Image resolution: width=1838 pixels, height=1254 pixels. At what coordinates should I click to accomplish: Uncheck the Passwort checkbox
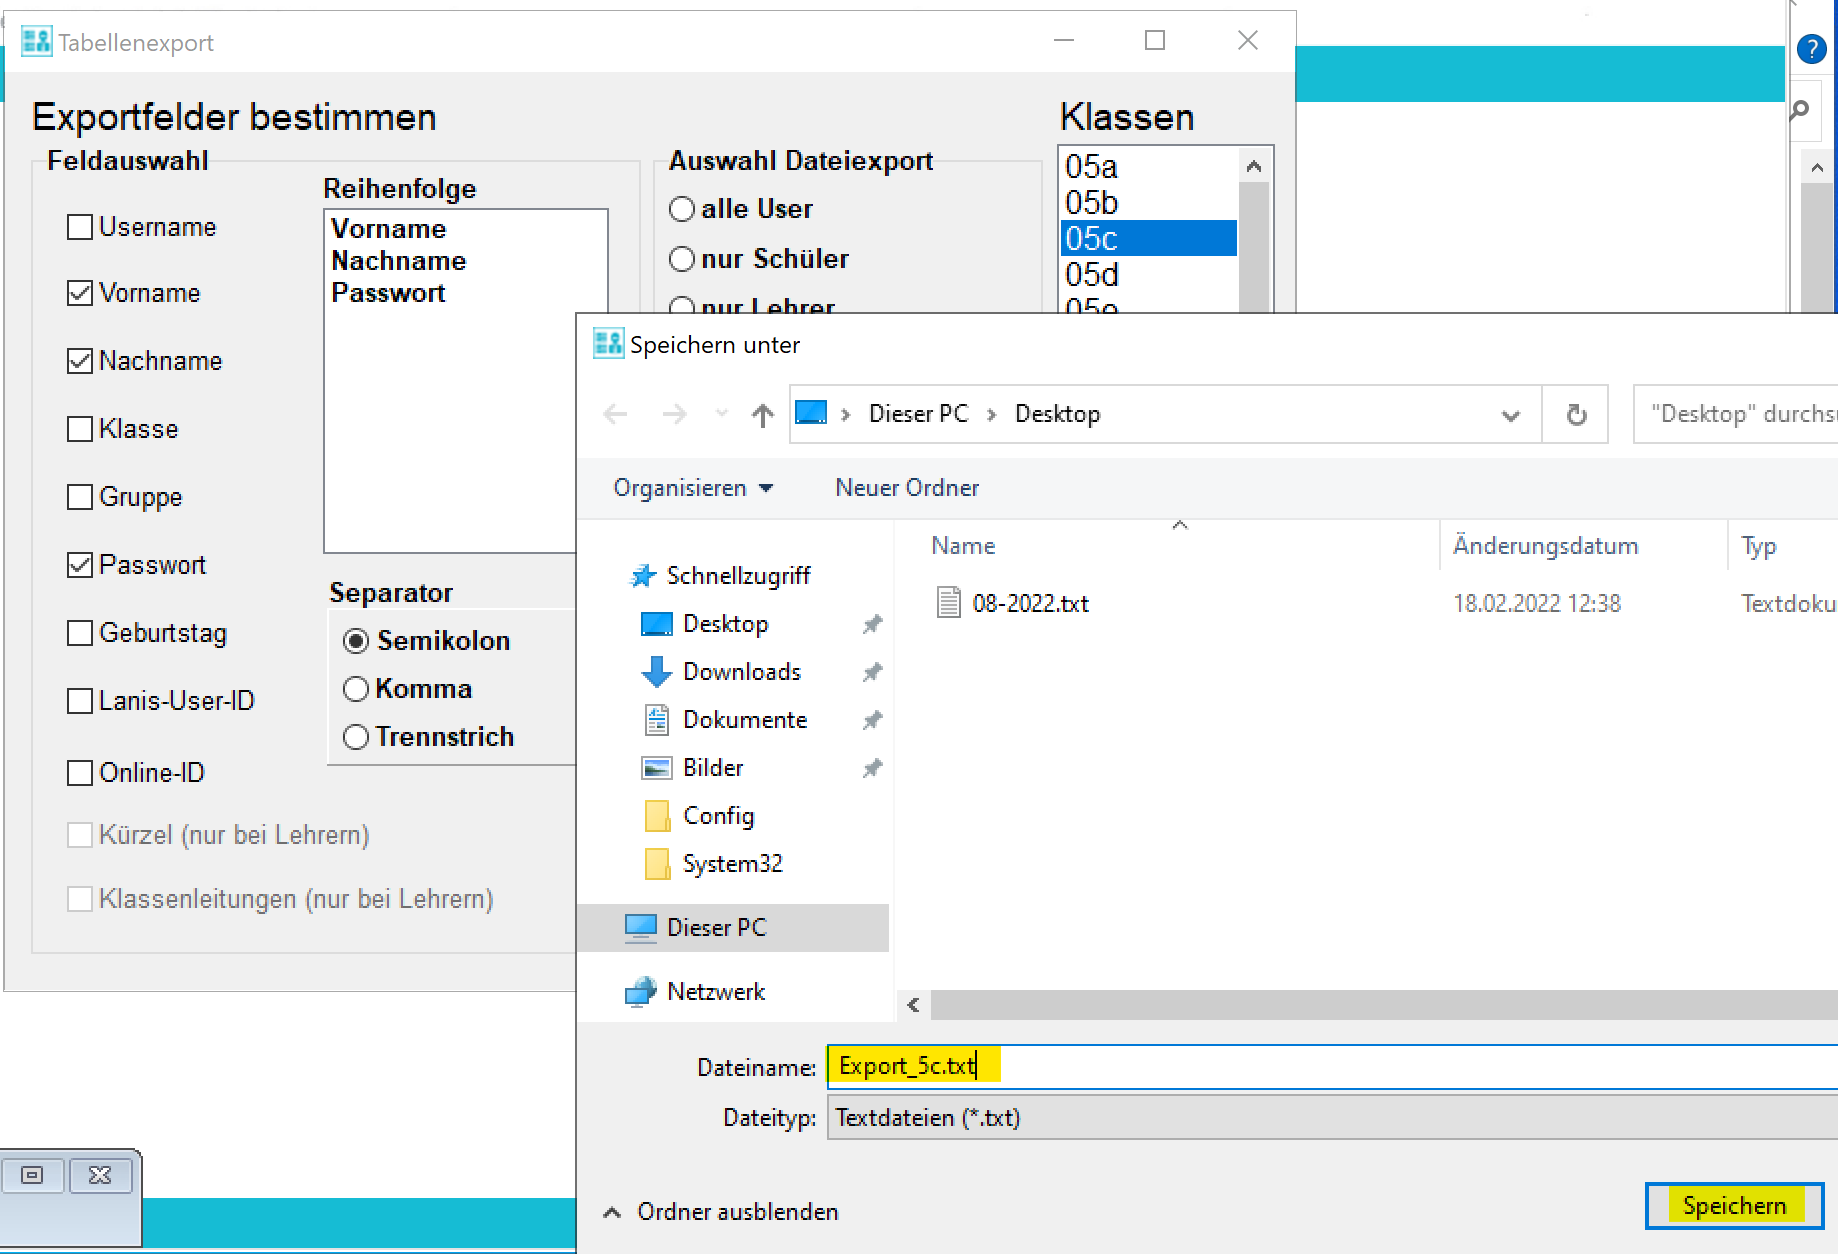(80, 565)
